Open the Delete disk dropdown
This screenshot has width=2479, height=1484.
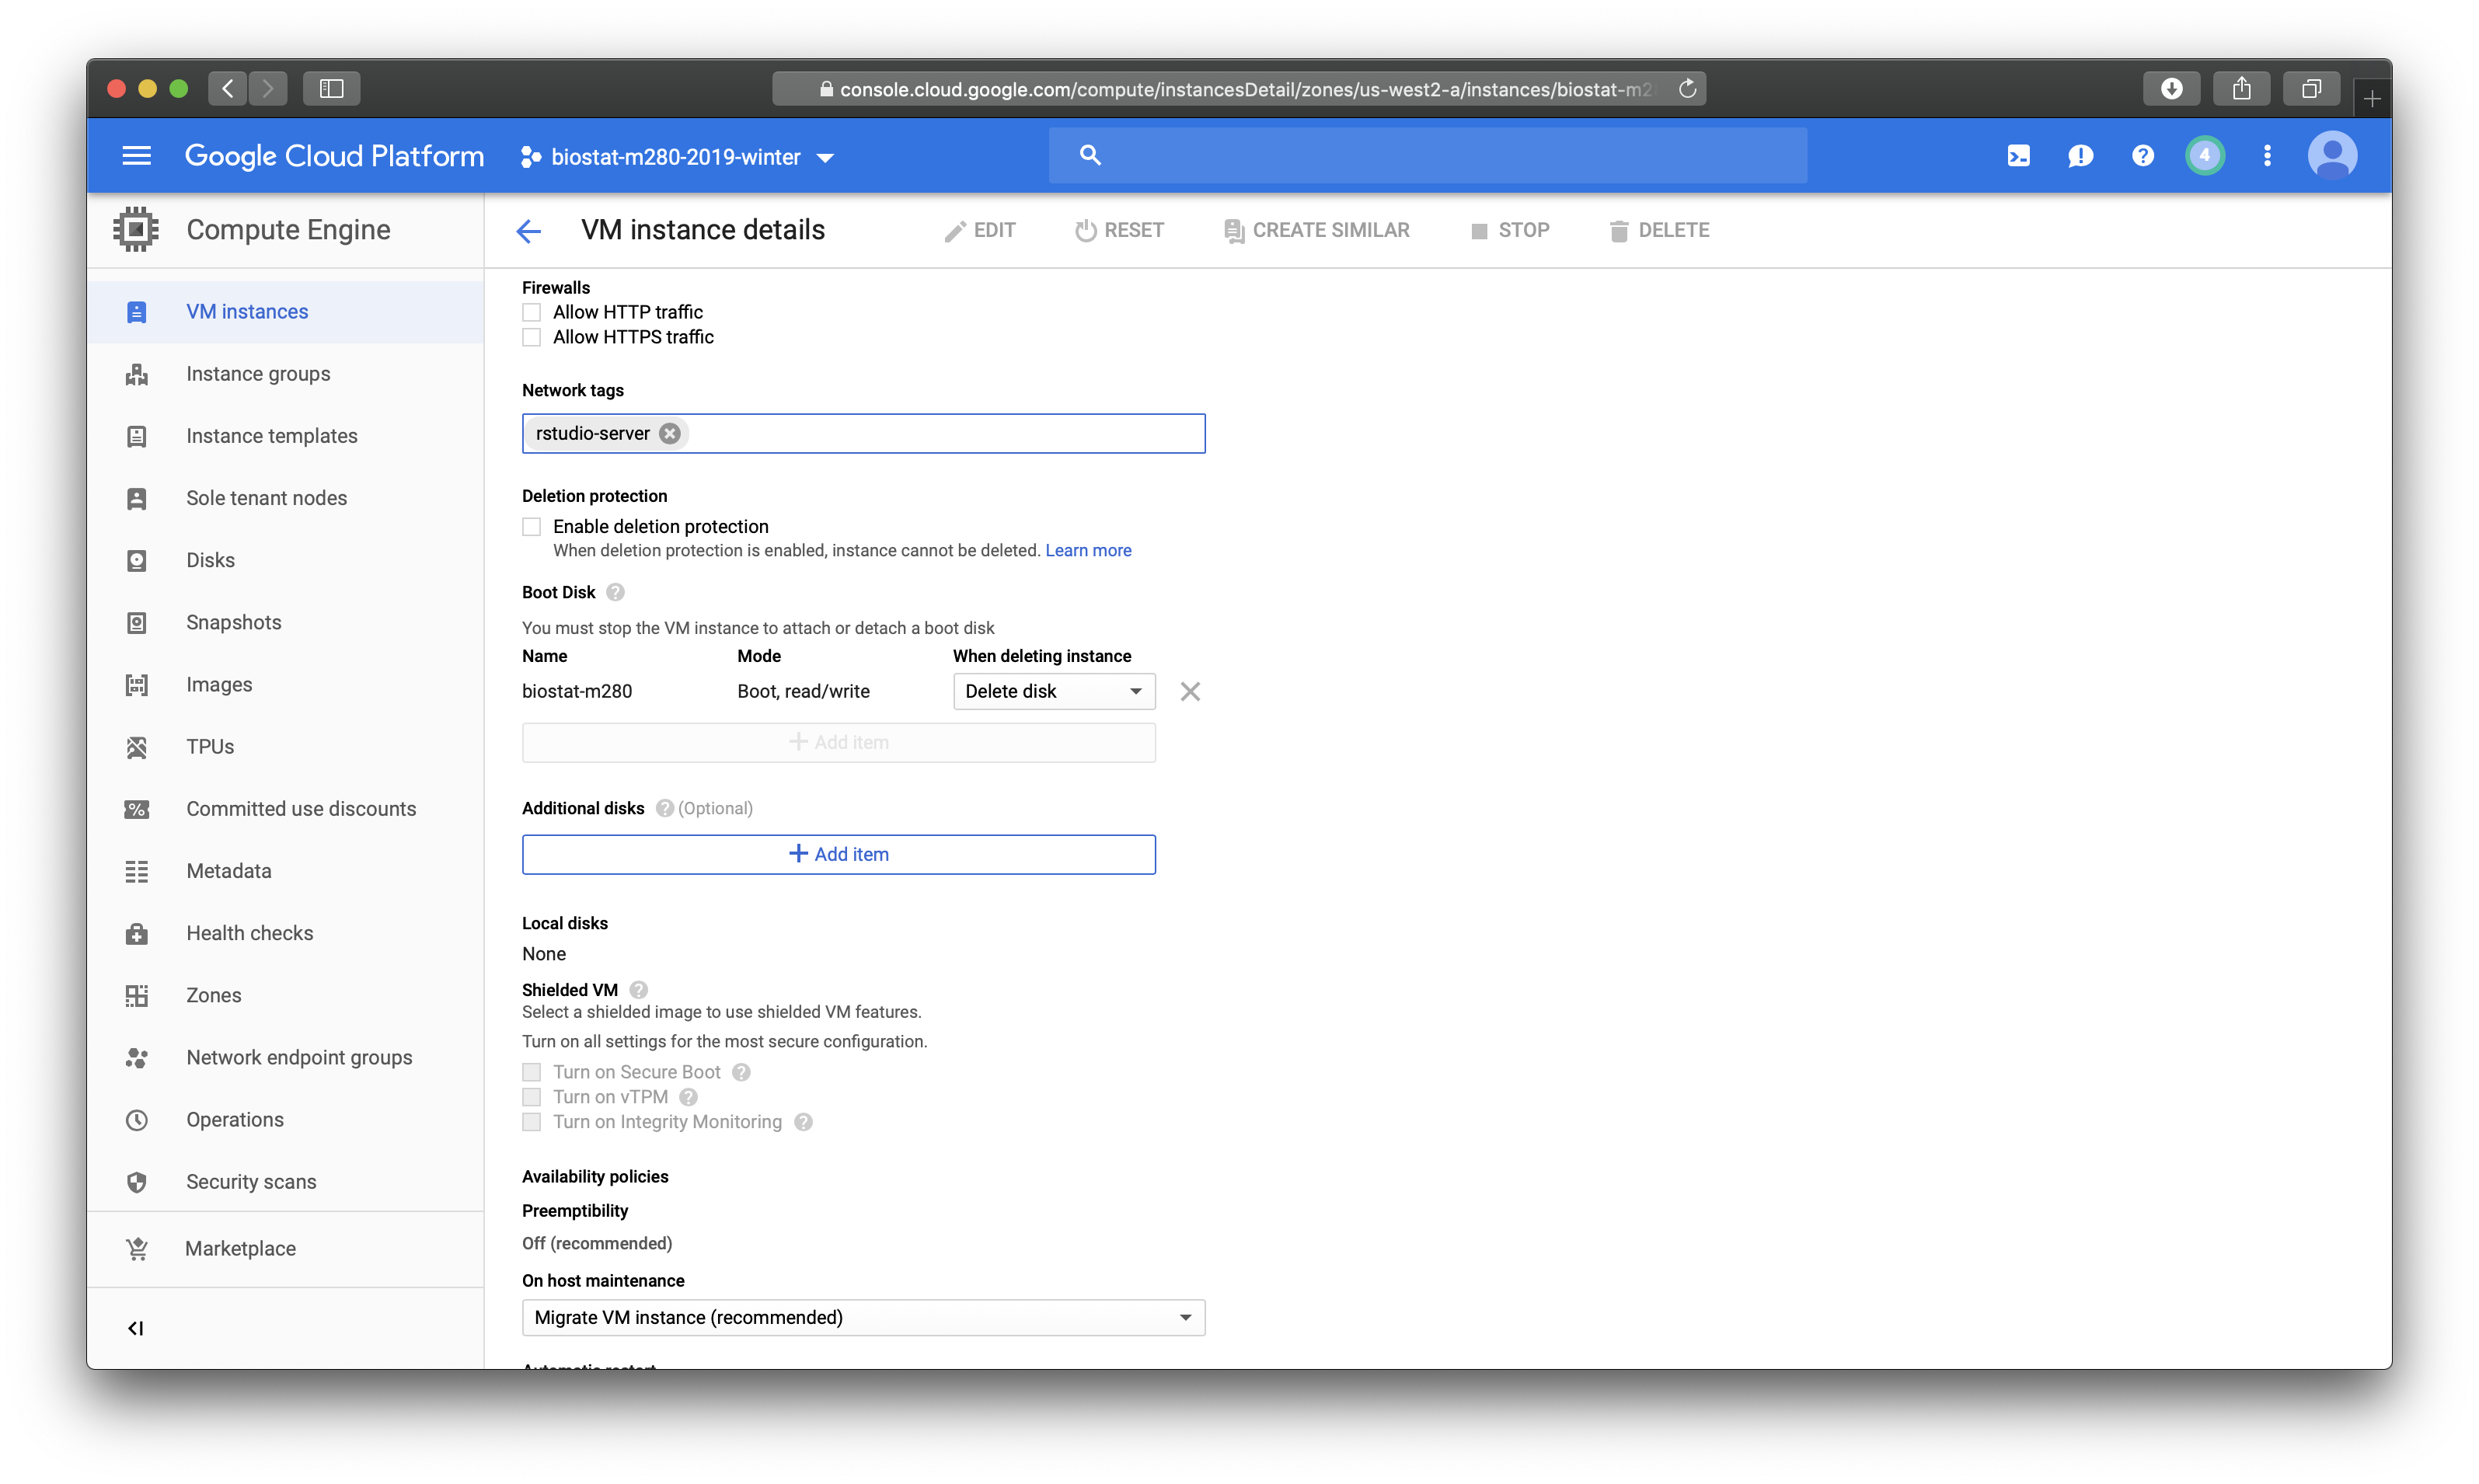click(x=1053, y=691)
